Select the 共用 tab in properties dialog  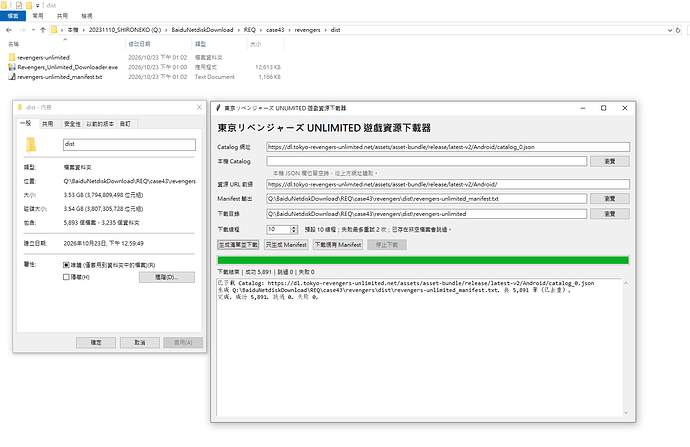[48, 124]
